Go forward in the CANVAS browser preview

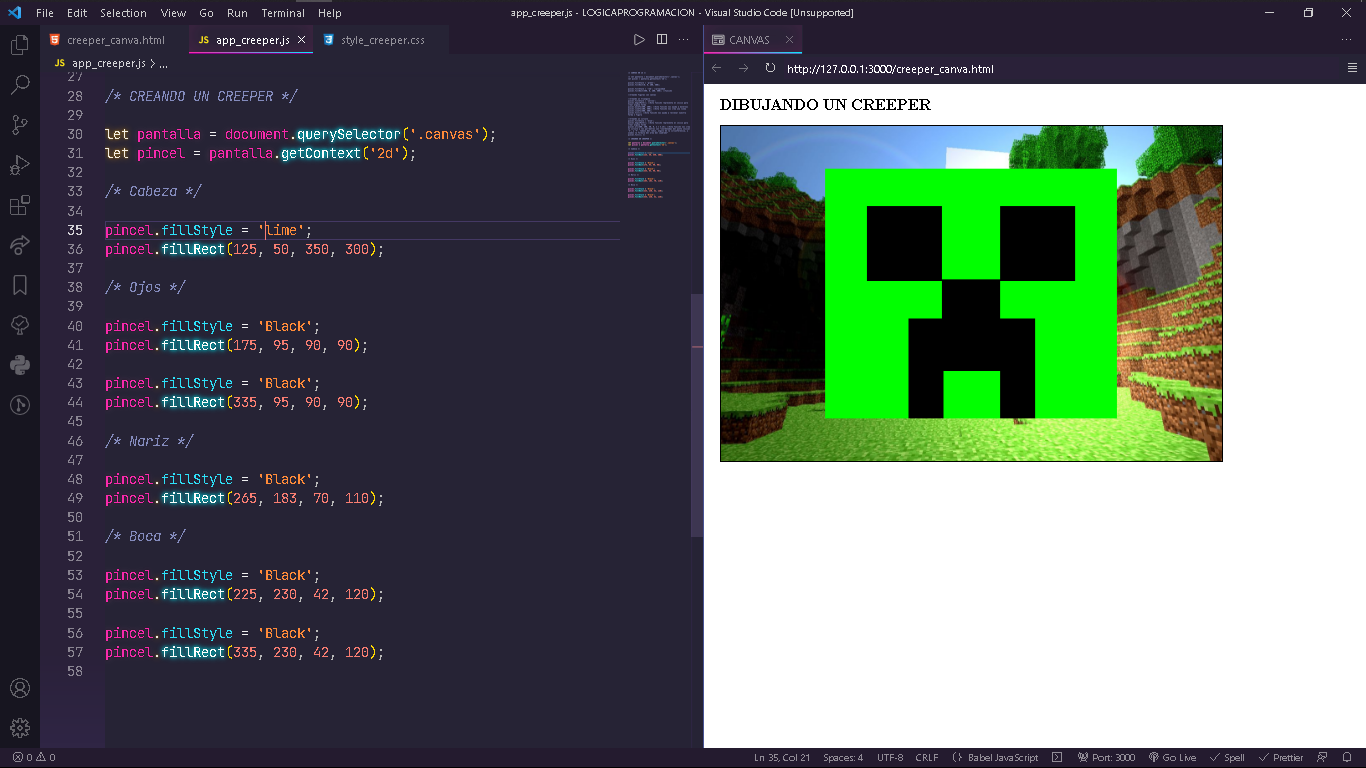click(x=743, y=68)
